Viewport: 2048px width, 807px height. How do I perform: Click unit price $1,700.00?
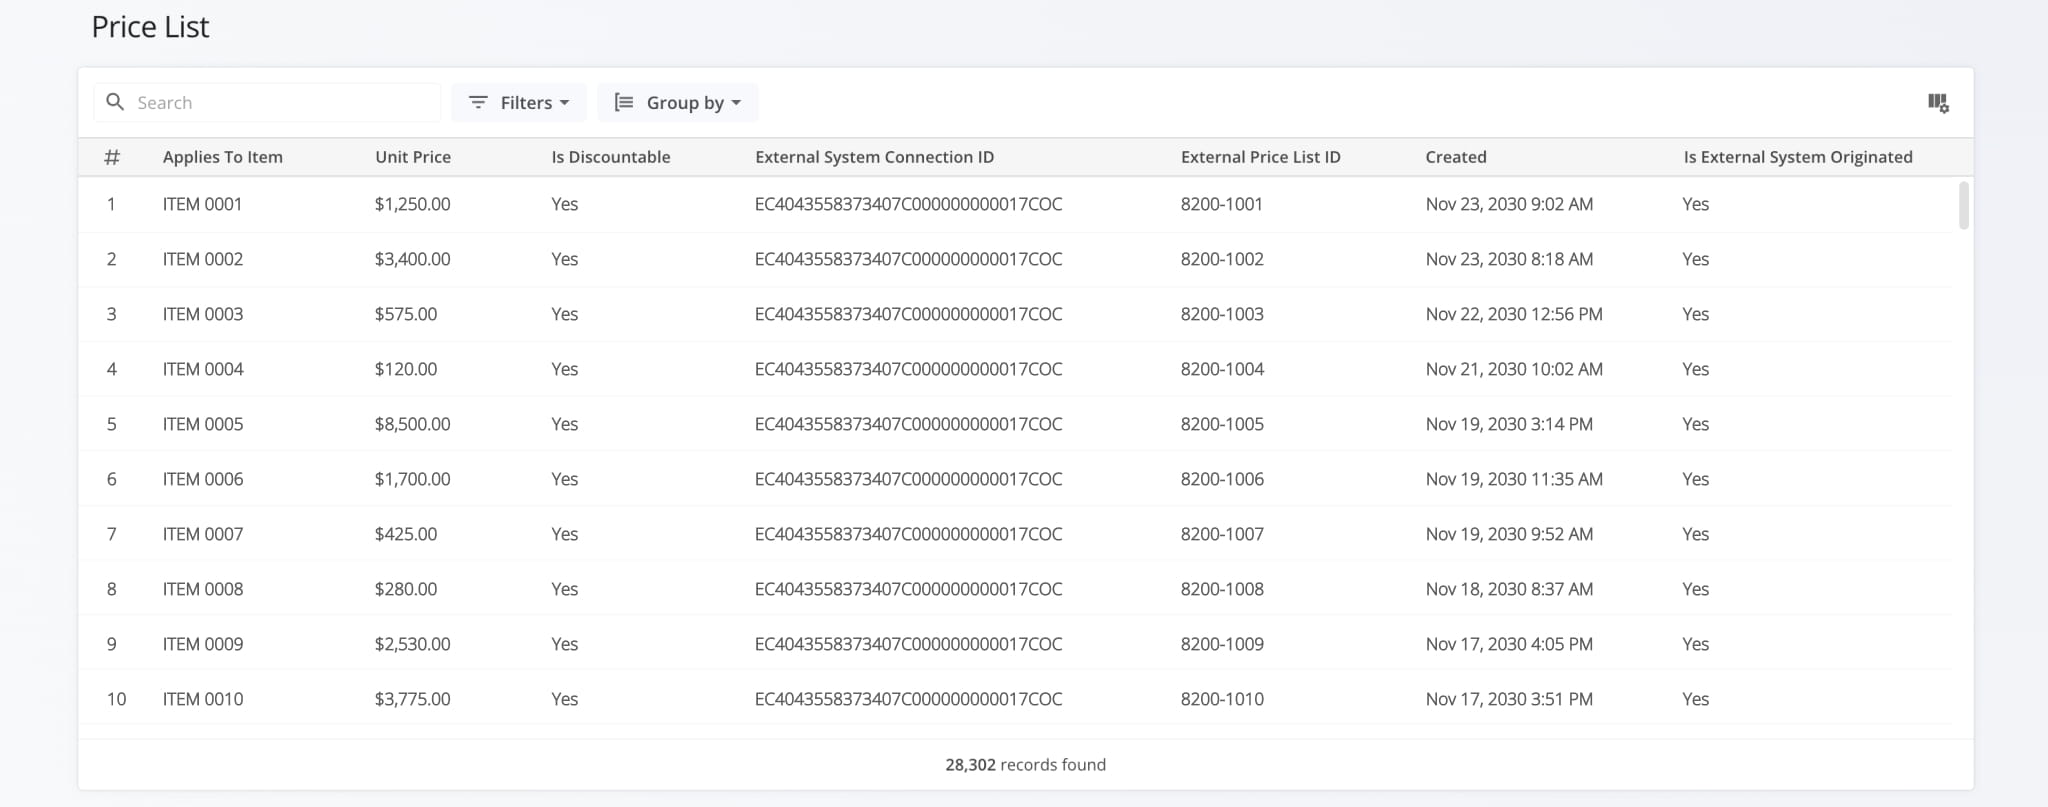(412, 479)
